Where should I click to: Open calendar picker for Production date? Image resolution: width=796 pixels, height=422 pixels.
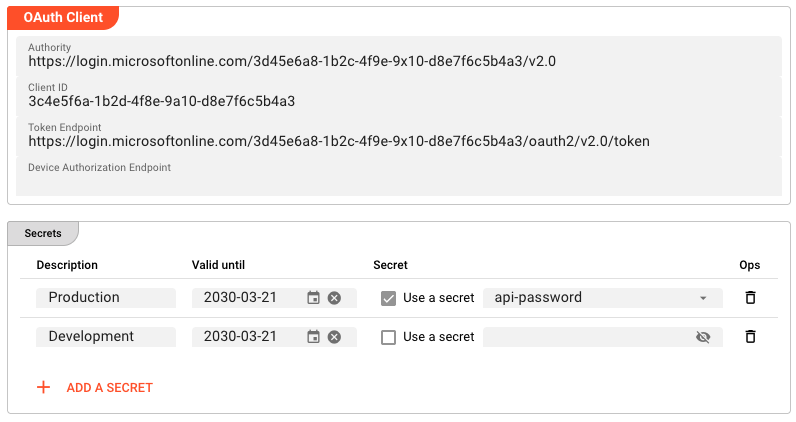pyautogui.click(x=313, y=298)
